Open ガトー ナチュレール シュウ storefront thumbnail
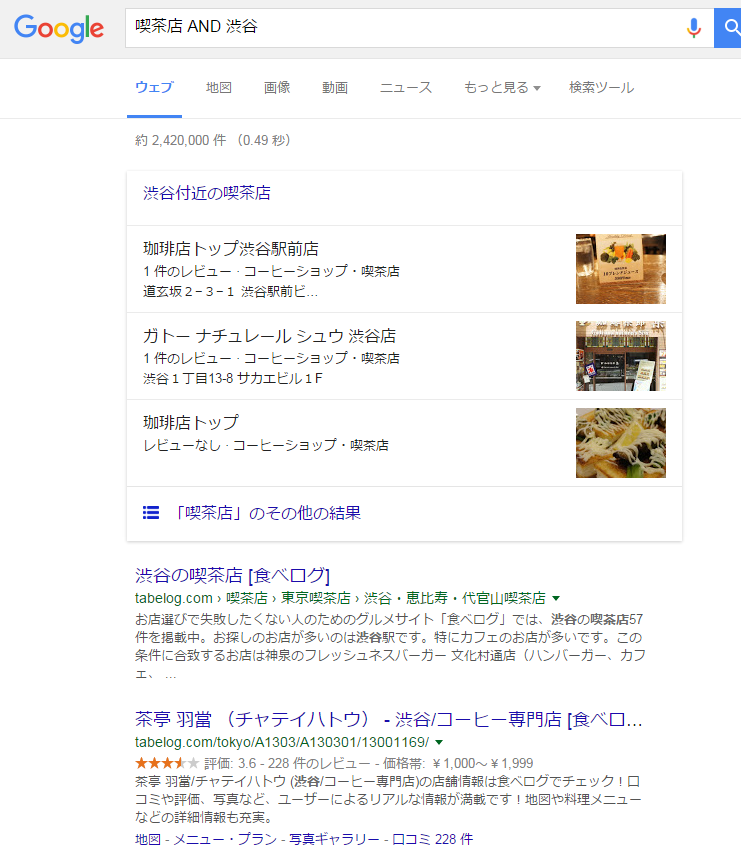The image size is (741, 867). [620, 356]
